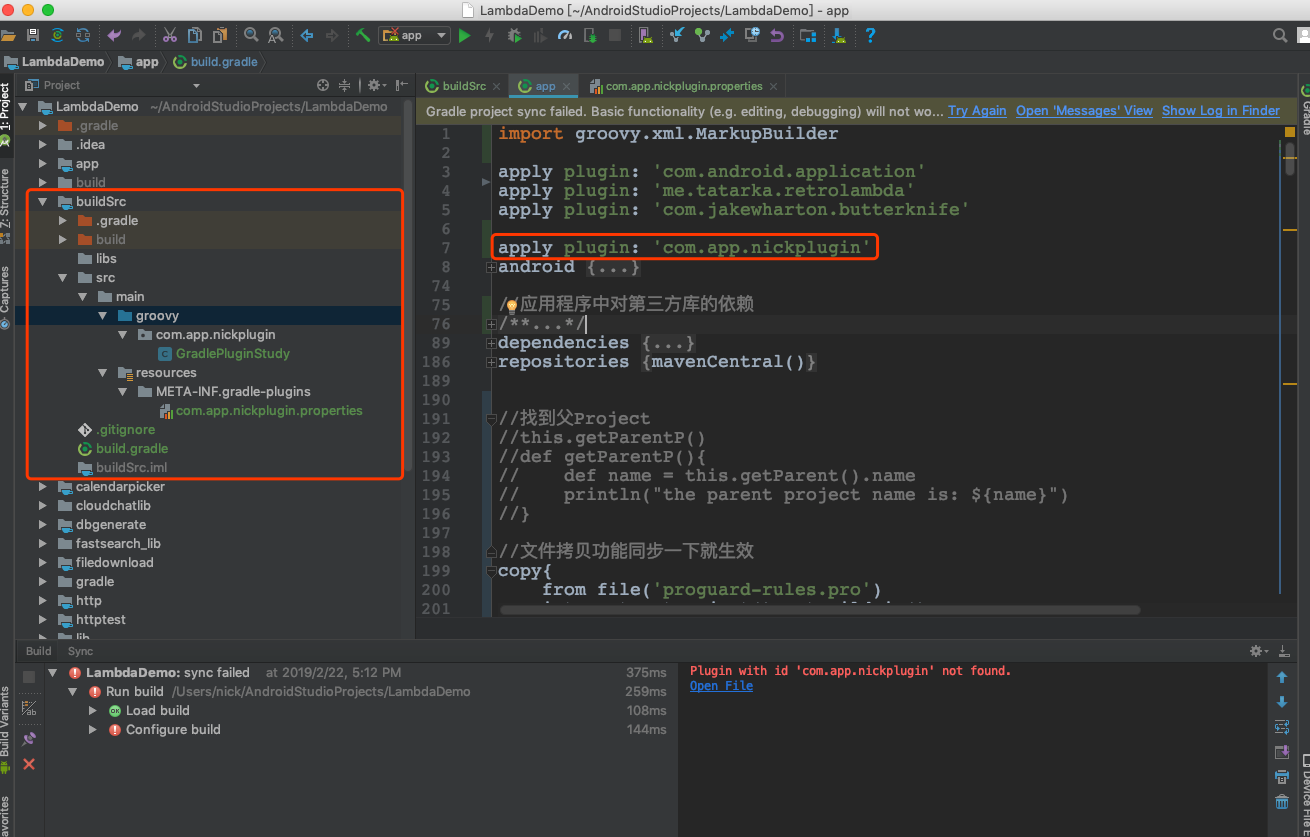
Task: Open Project Structure icon
Action: point(808,35)
